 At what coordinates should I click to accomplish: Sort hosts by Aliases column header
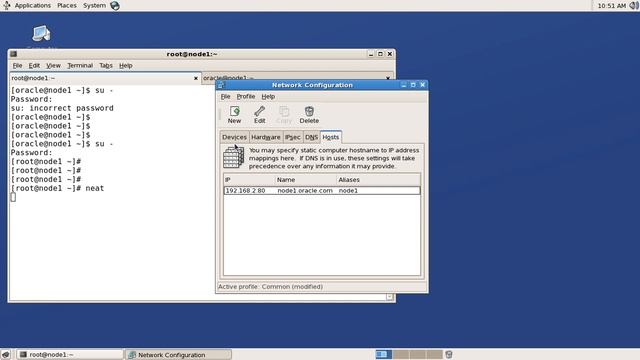point(378,180)
